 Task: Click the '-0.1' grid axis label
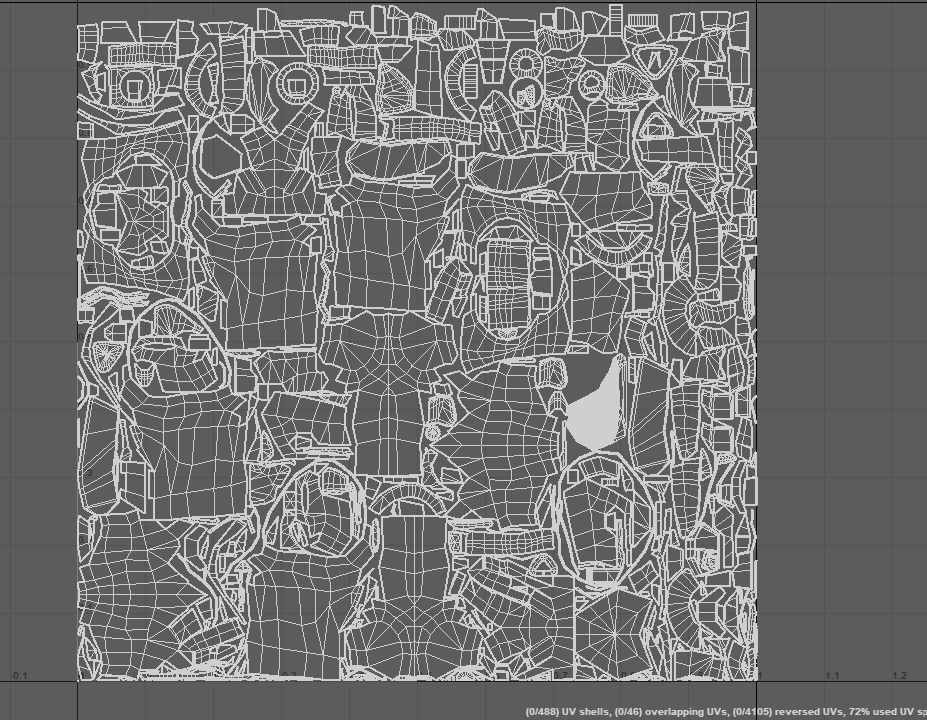(x=18, y=676)
